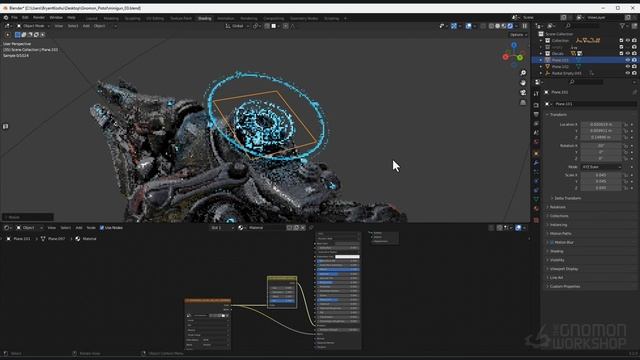Click blue Z axis on navigation gizmo
The height and width of the screenshot is (360, 640).
pos(514,45)
